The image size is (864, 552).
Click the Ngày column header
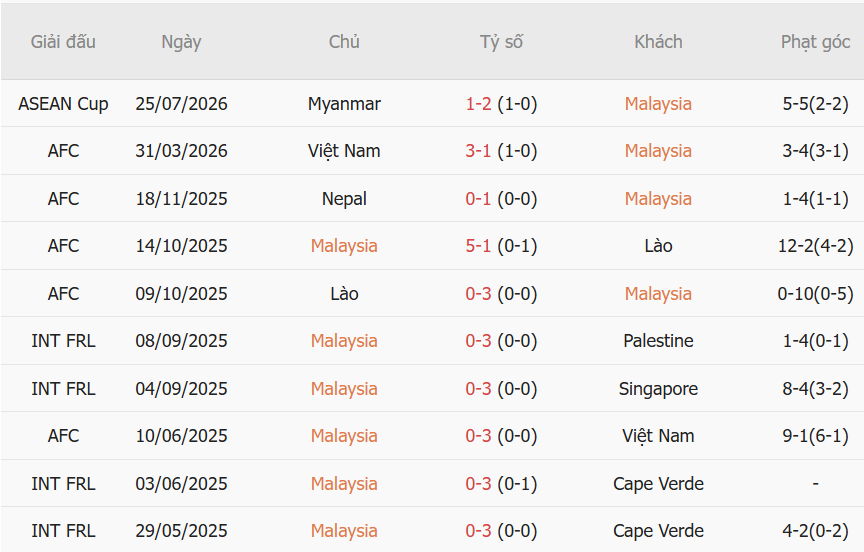tap(181, 42)
